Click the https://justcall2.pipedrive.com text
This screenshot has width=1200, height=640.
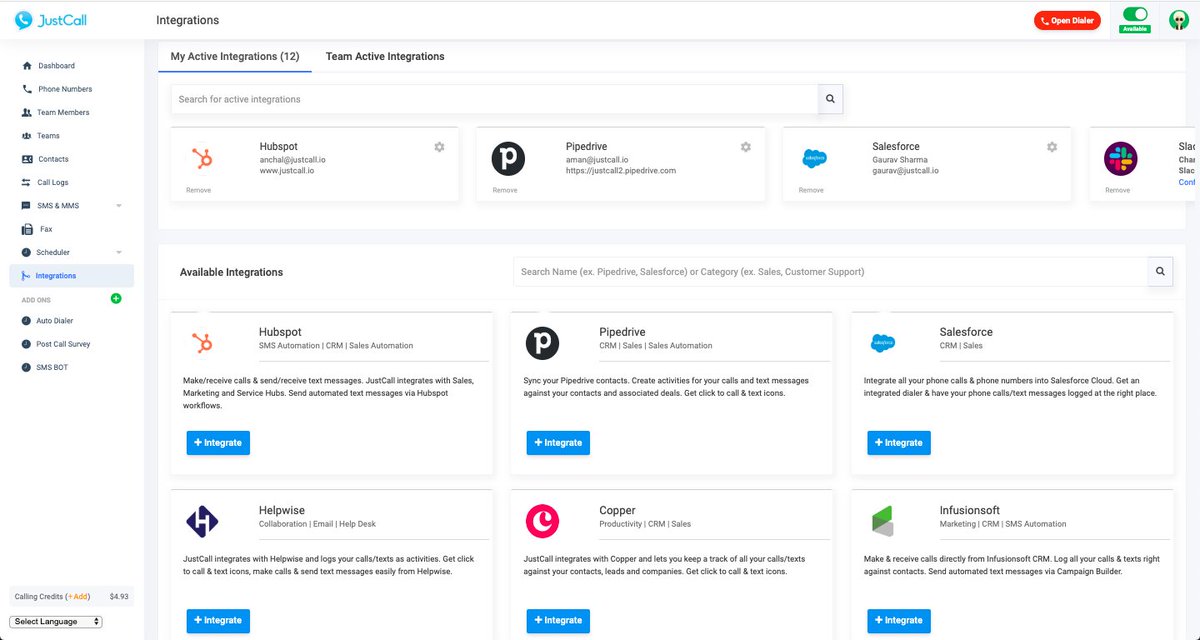621,171
